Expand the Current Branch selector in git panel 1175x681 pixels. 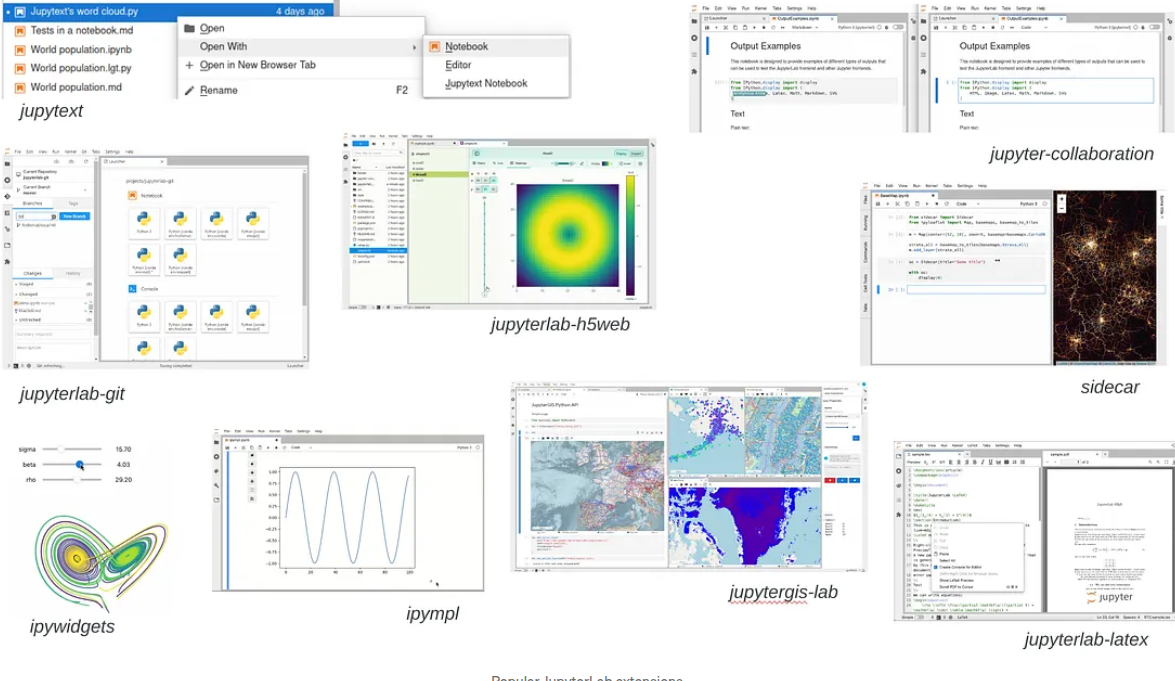pyautogui.click(x=51, y=190)
